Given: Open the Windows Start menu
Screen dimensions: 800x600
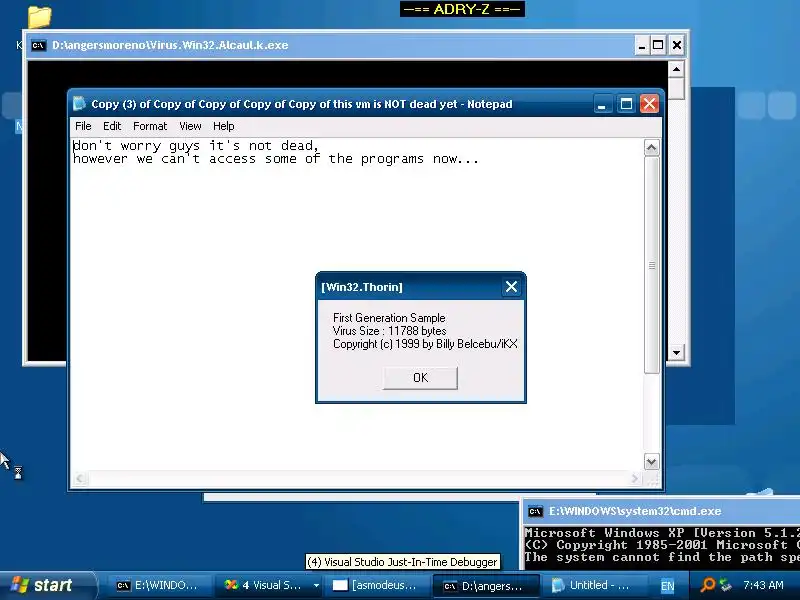Looking at the screenshot, I should click(46, 585).
